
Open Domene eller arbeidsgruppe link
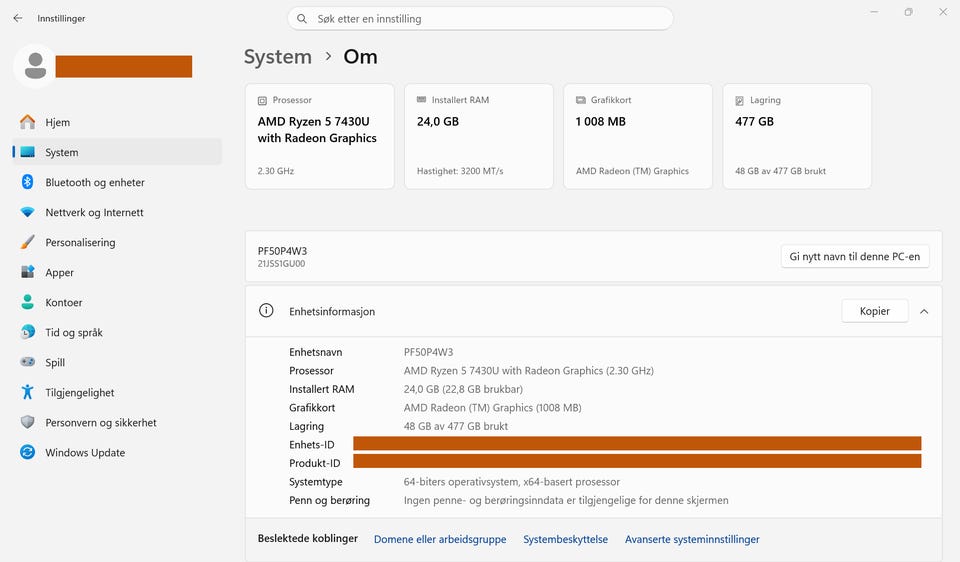[440, 539]
